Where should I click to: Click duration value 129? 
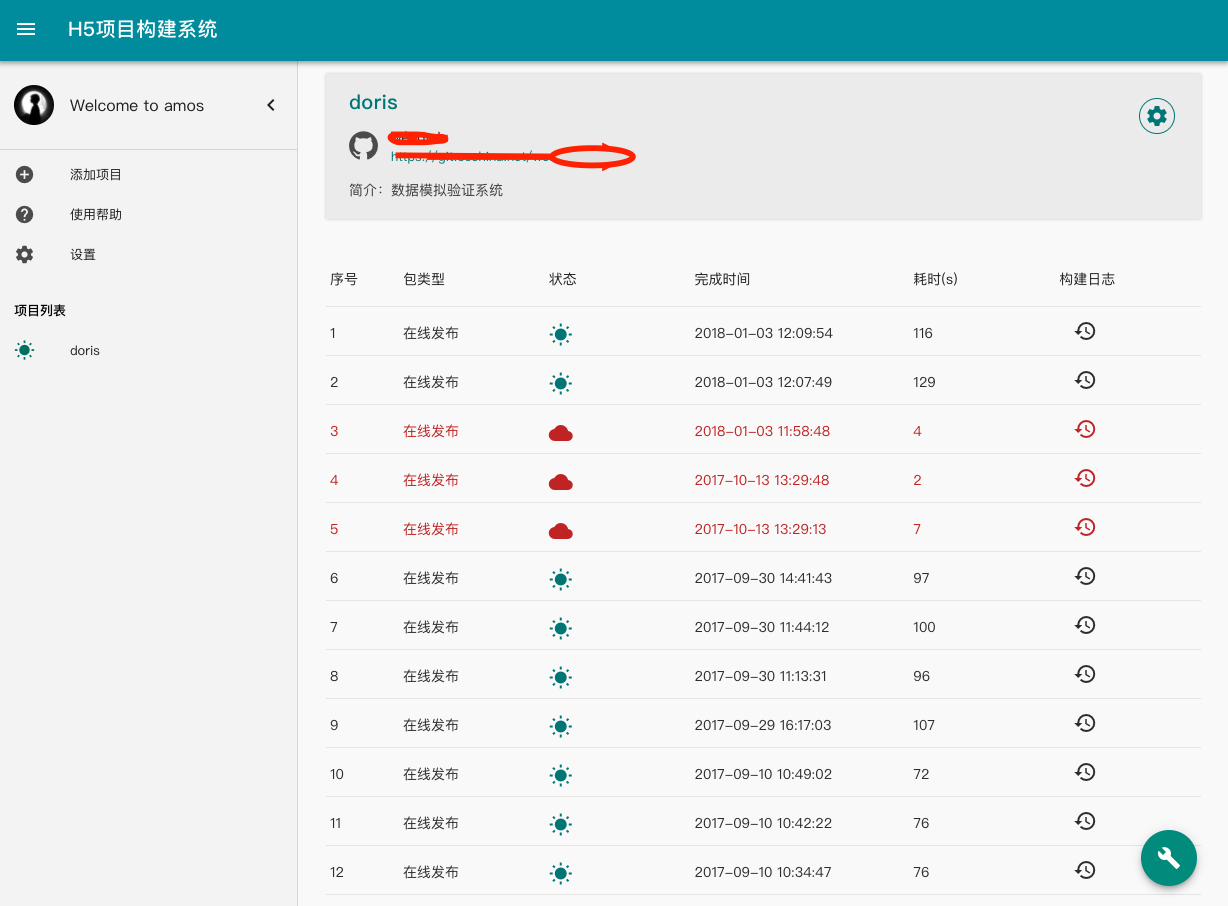[925, 382]
